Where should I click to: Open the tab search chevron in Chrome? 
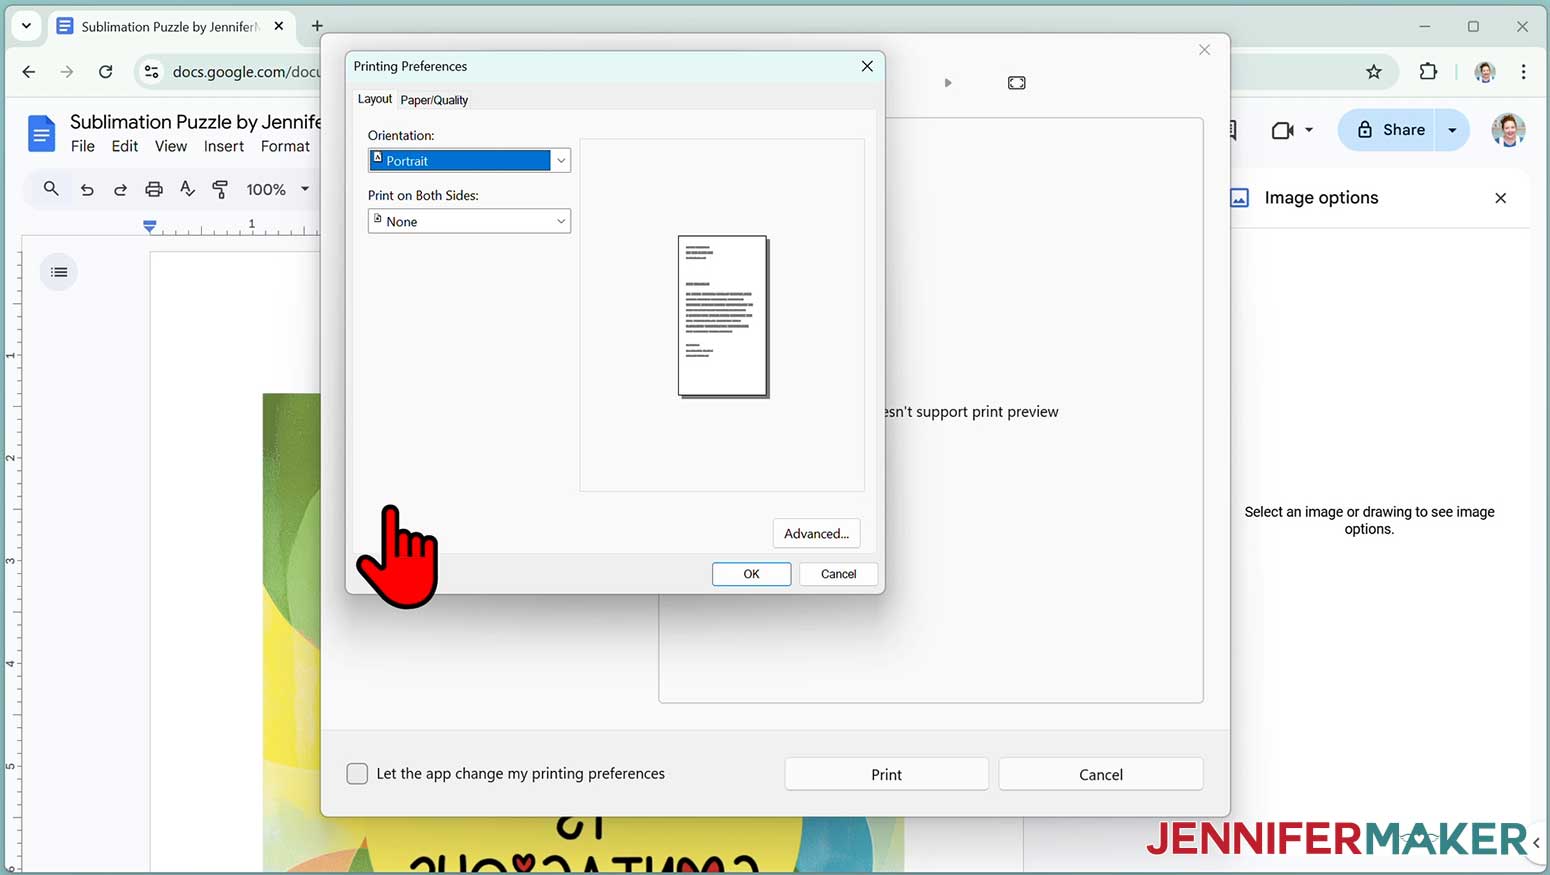pos(27,26)
